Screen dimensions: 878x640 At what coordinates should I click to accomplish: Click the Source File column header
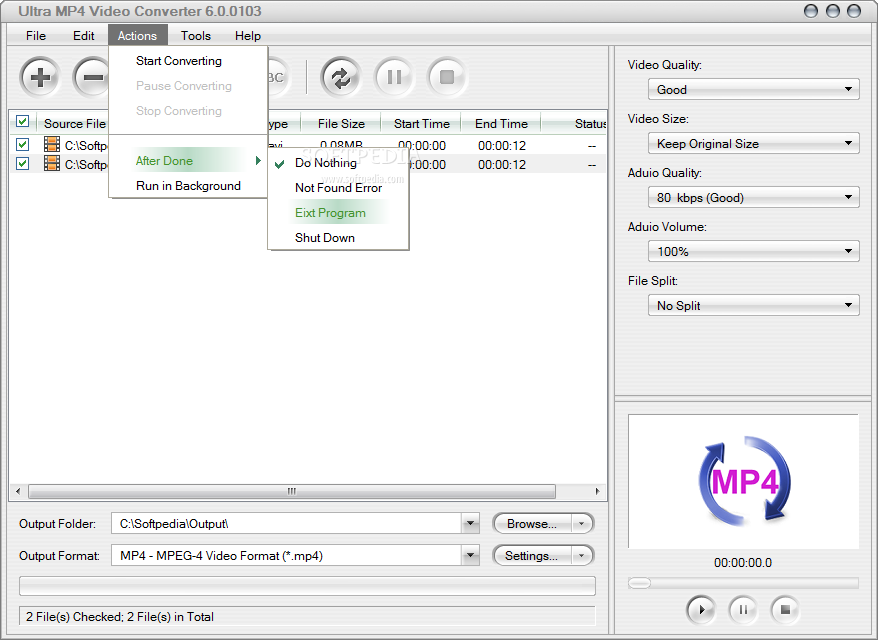[73, 123]
